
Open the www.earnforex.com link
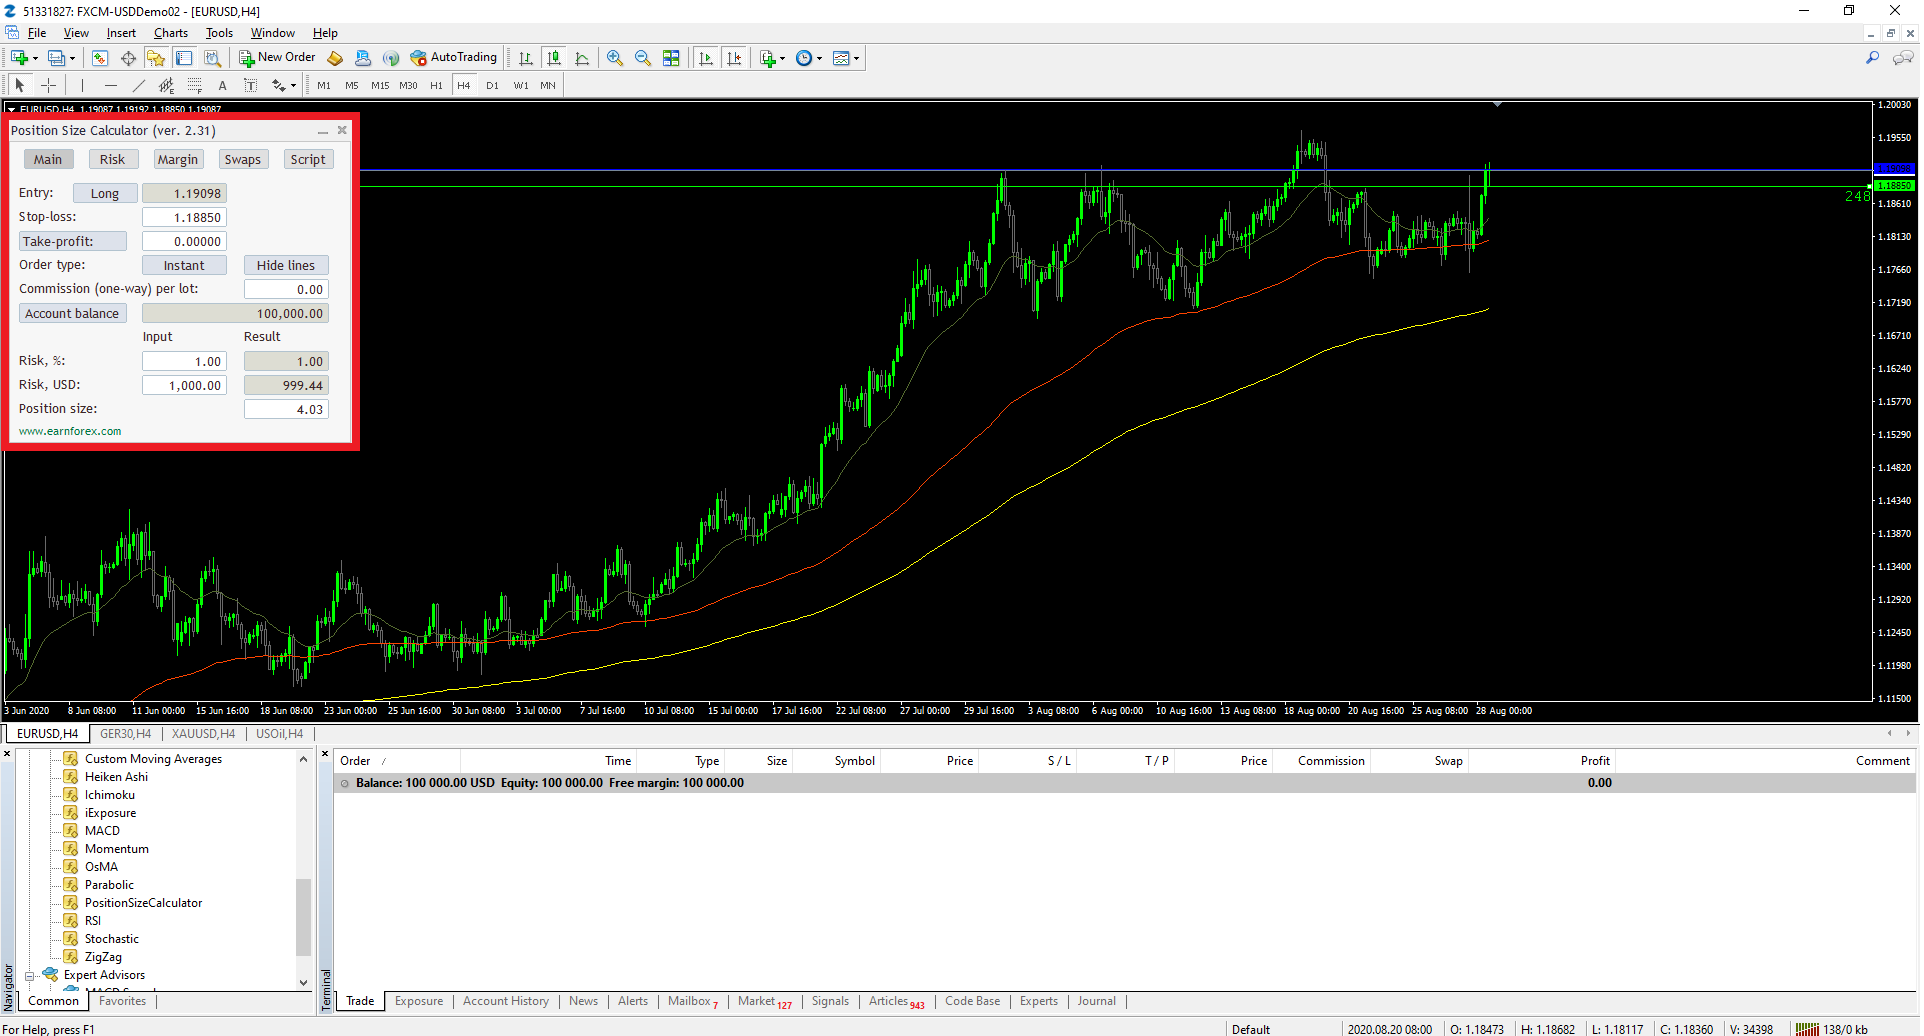click(70, 432)
